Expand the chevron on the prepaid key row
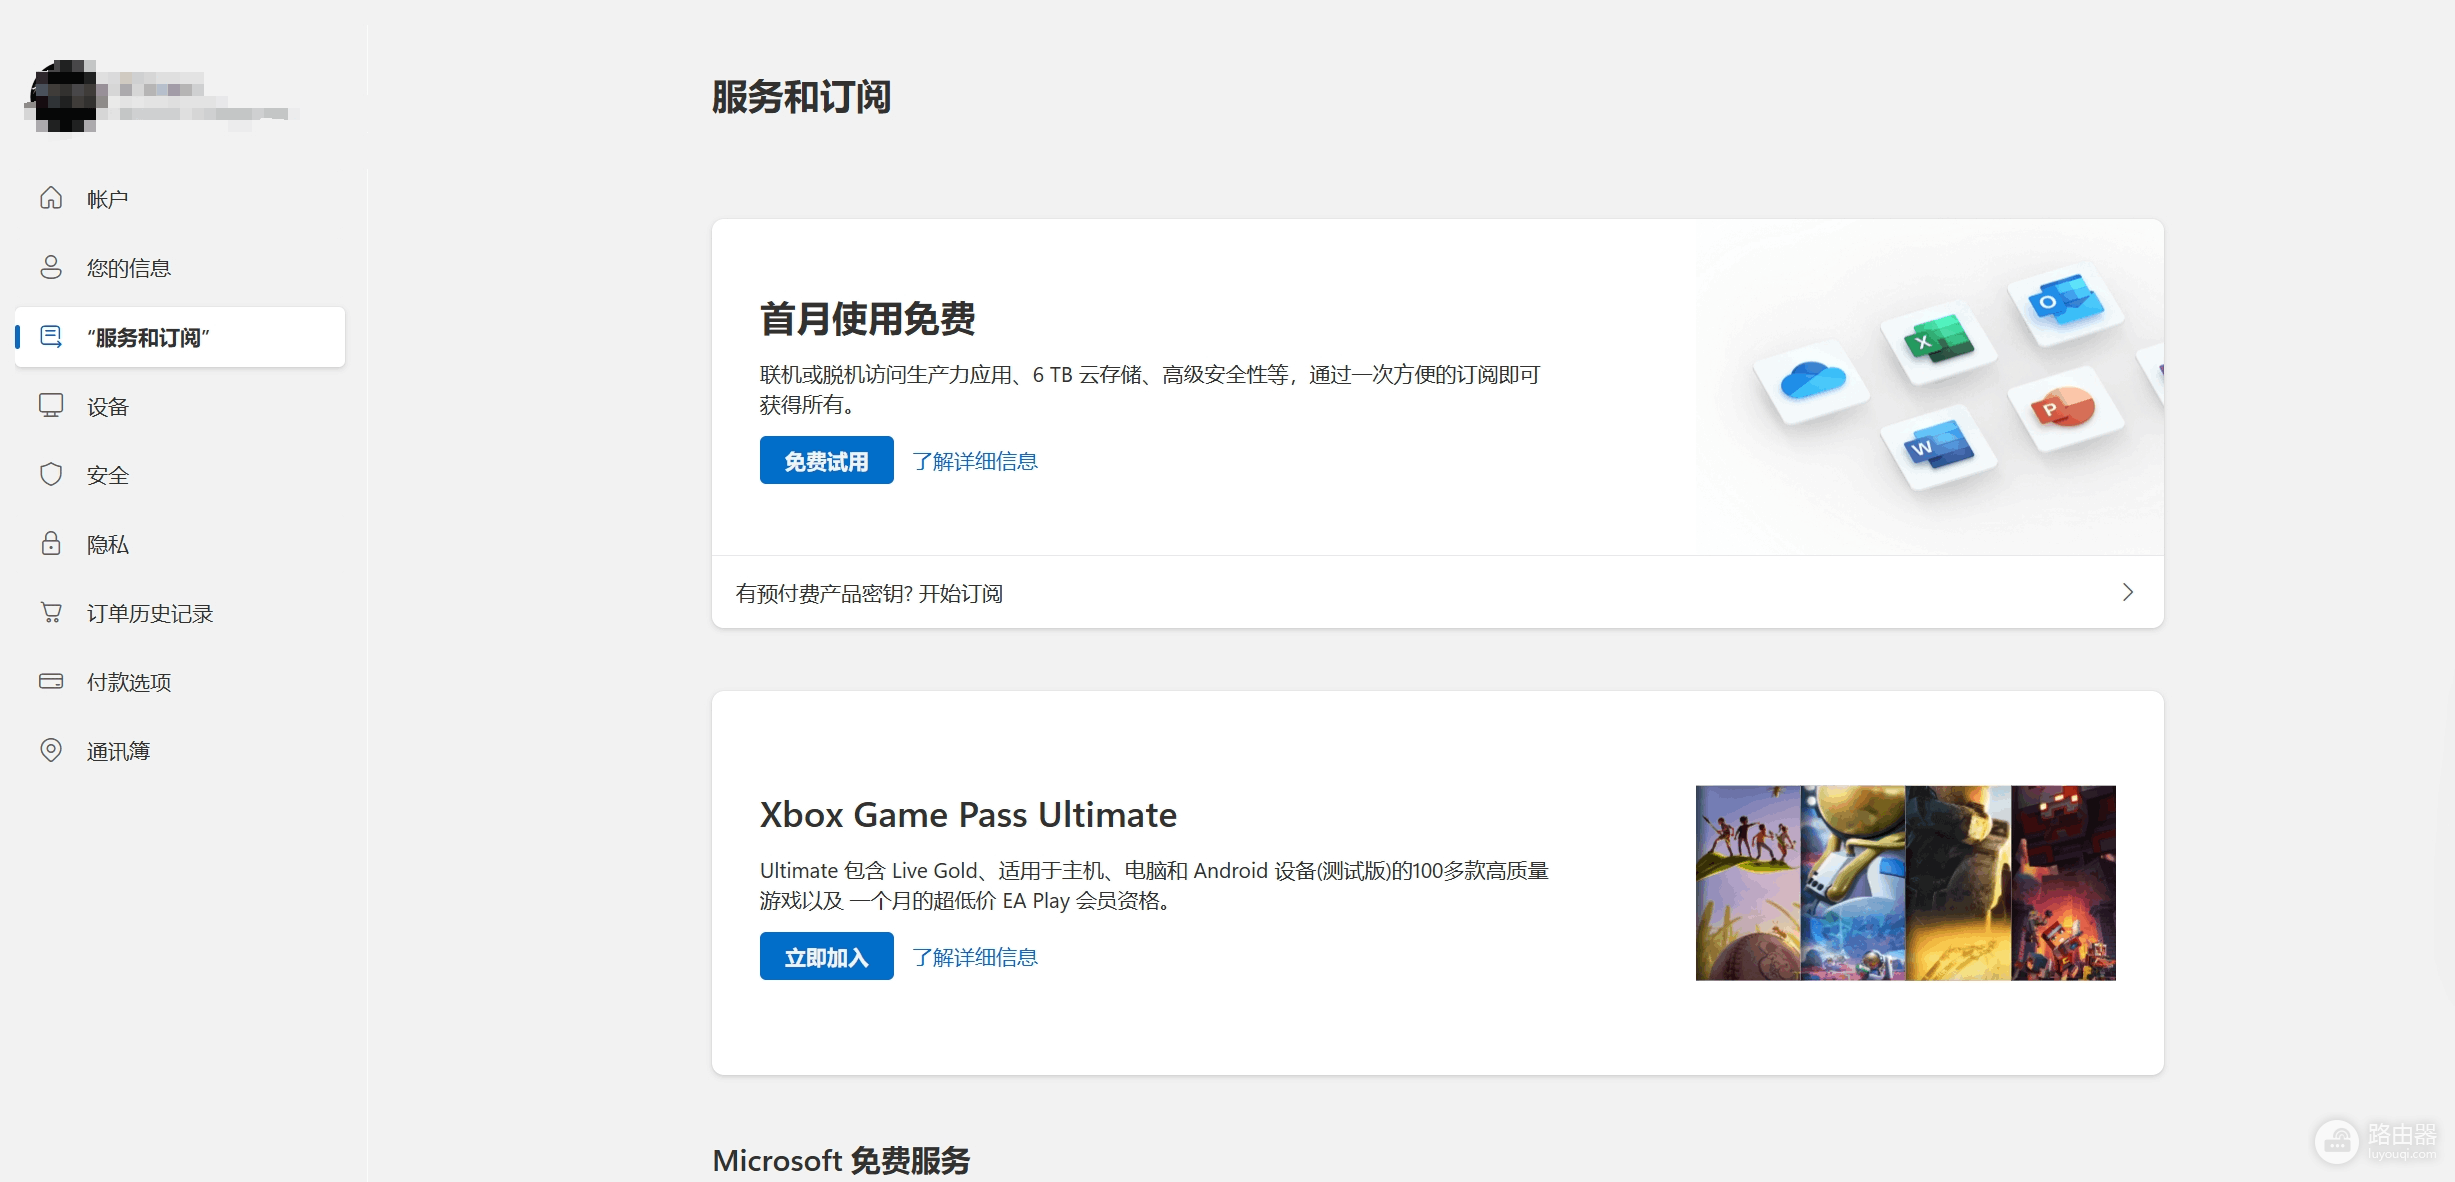This screenshot has width=2455, height=1182. pos(2128,592)
